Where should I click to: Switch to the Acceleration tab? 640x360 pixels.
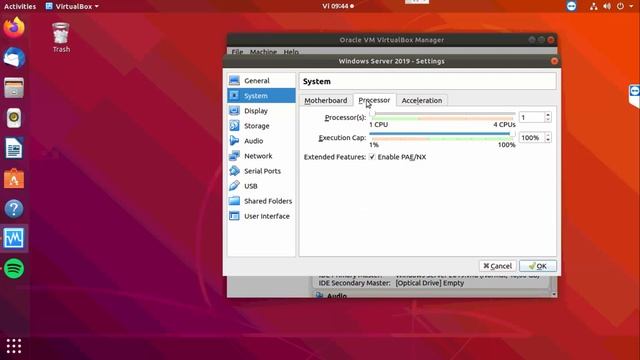tap(422, 100)
